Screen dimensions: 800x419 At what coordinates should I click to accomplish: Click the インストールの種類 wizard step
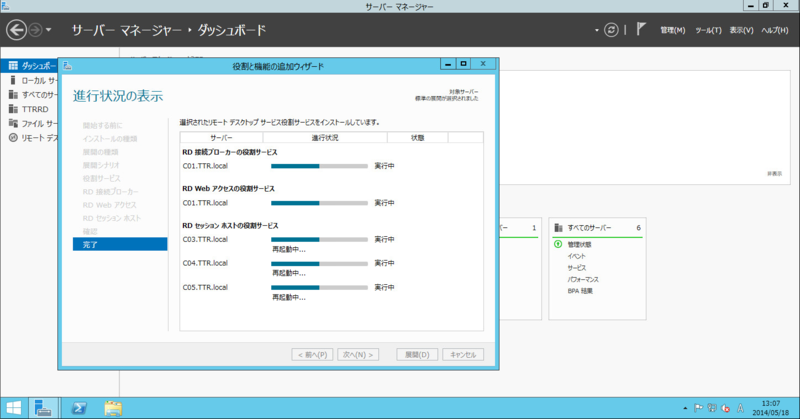(x=110, y=139)
